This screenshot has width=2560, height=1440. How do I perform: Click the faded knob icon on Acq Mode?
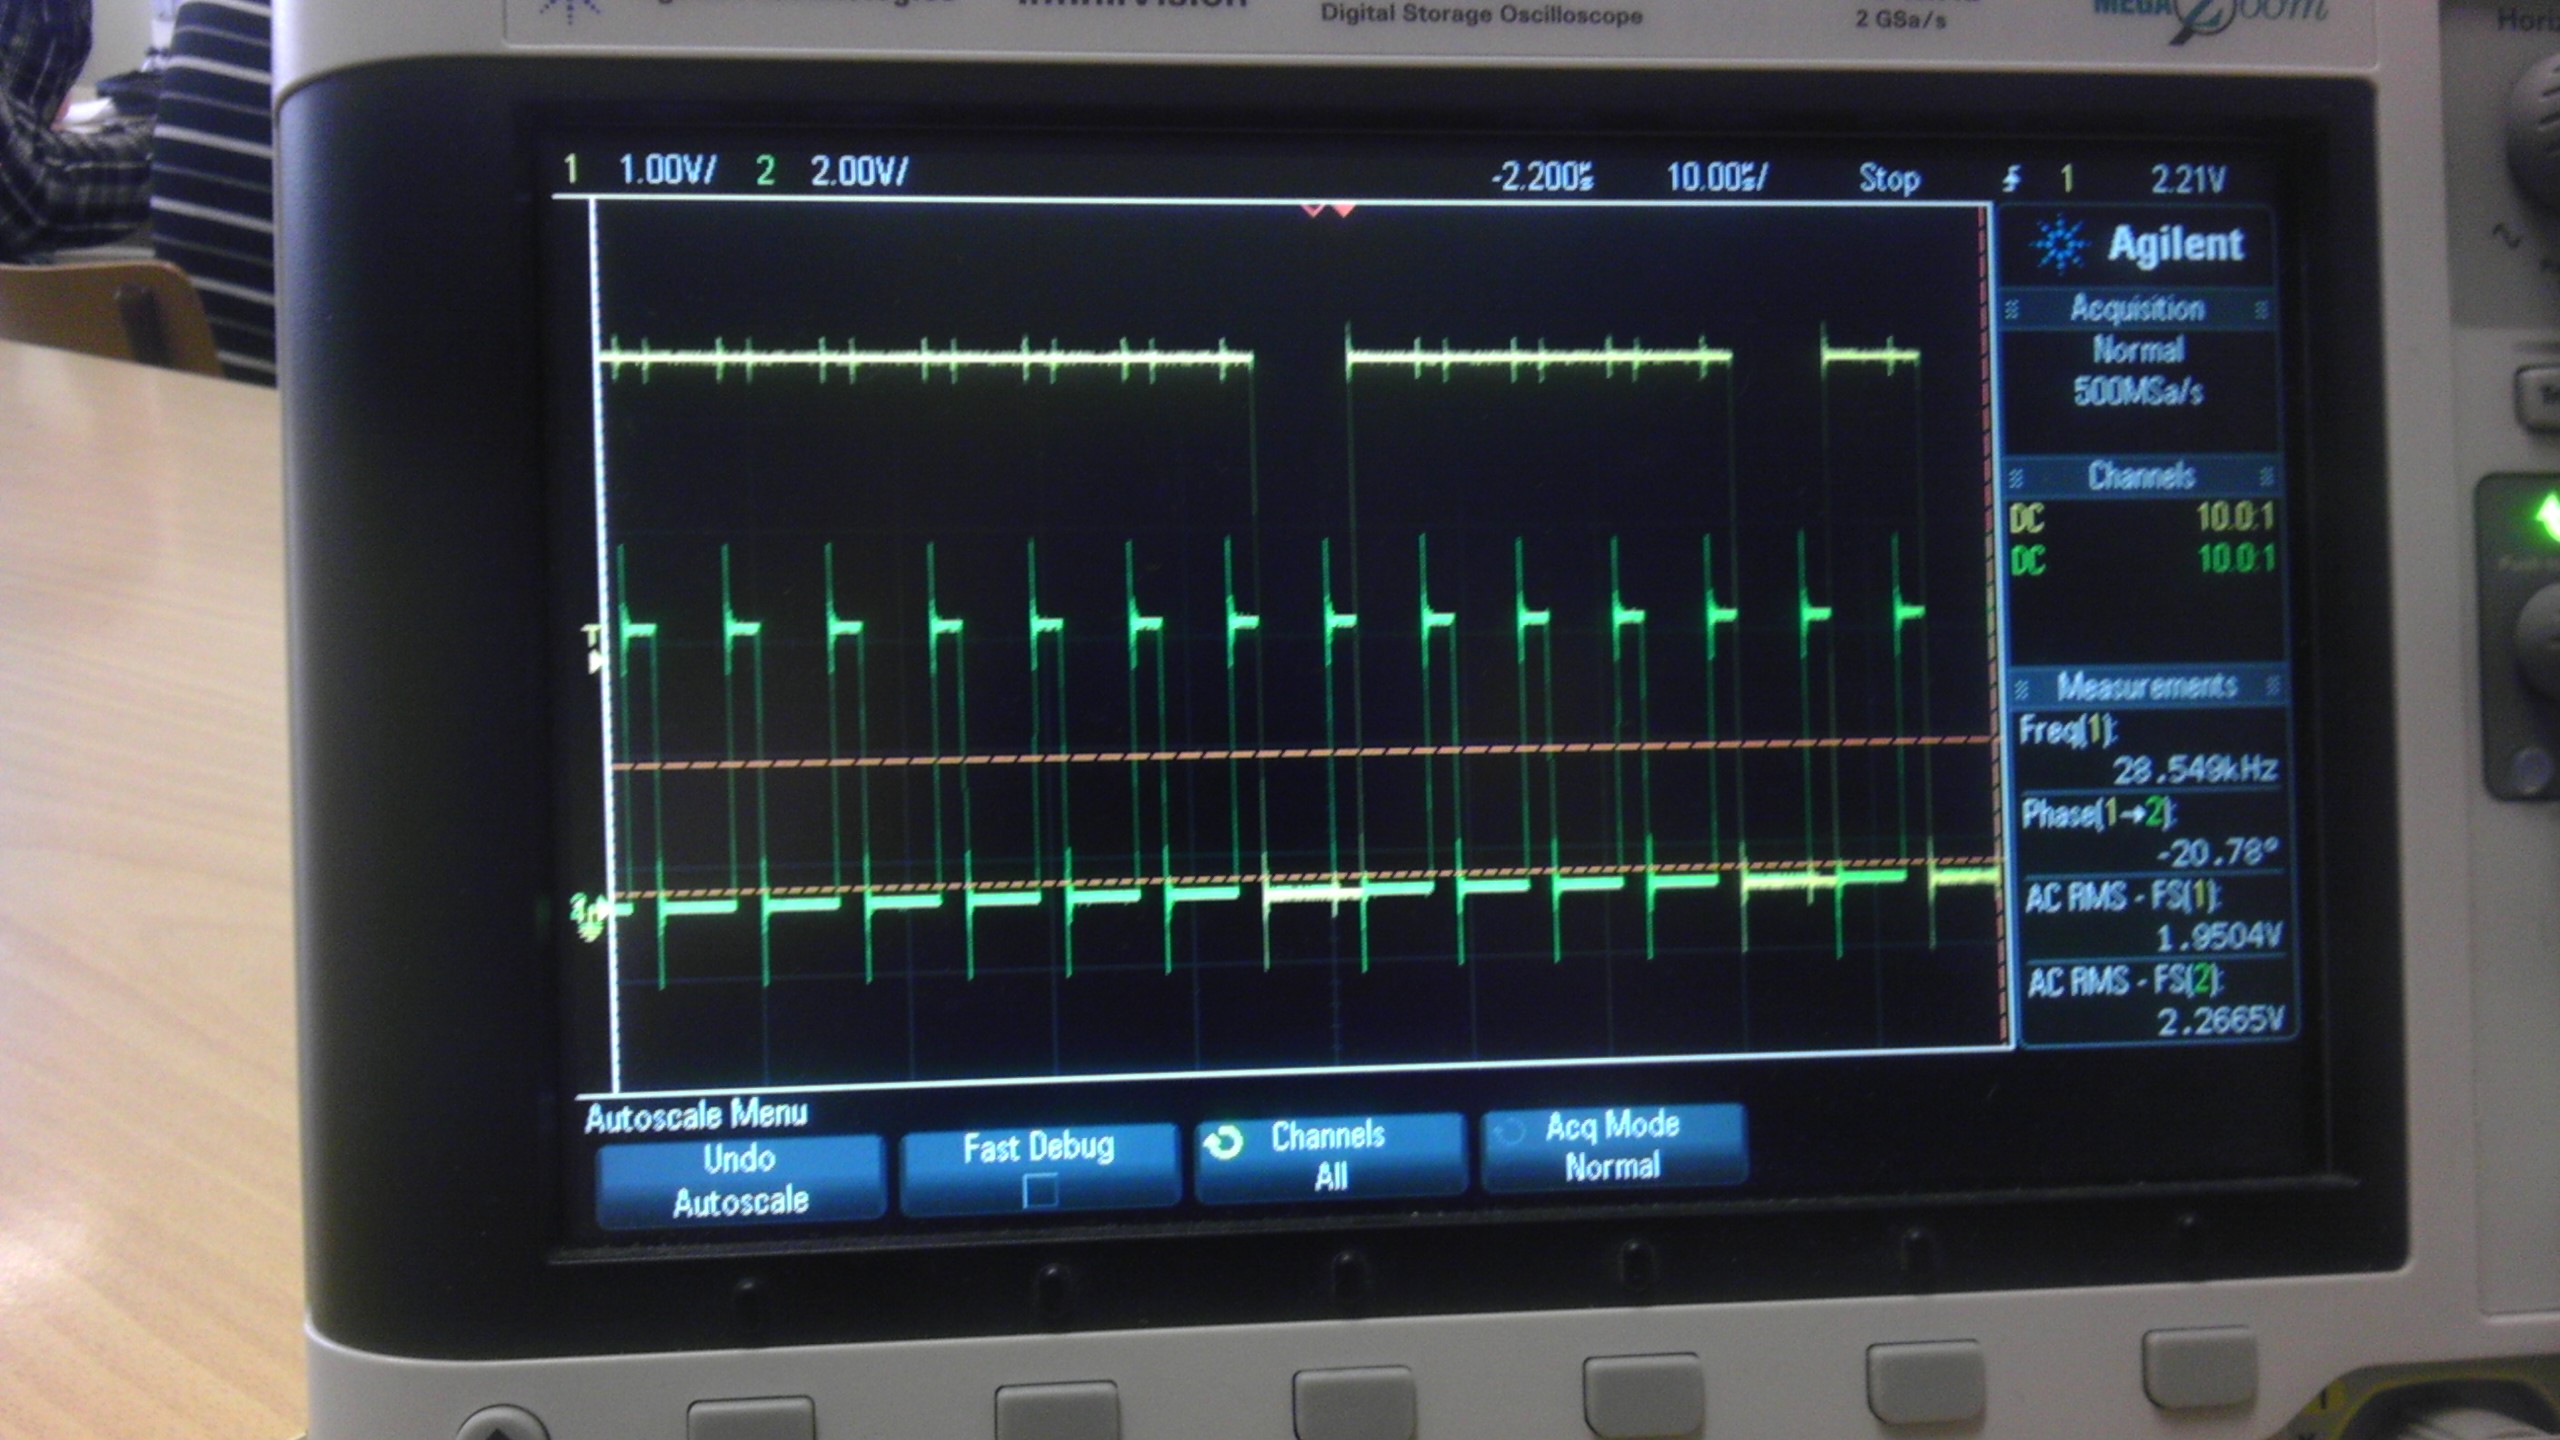click(1509, 1132)
